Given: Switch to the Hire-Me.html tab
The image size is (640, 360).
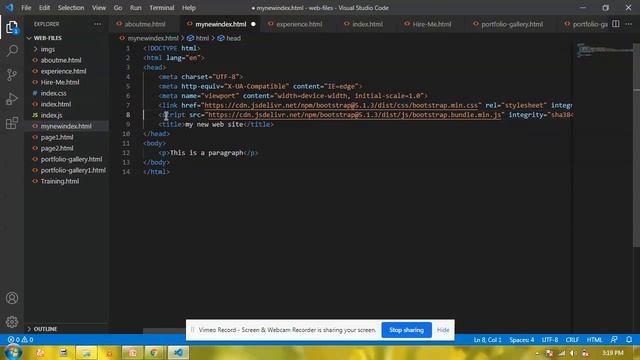Looking at the screenshot, I should point(431,24).
